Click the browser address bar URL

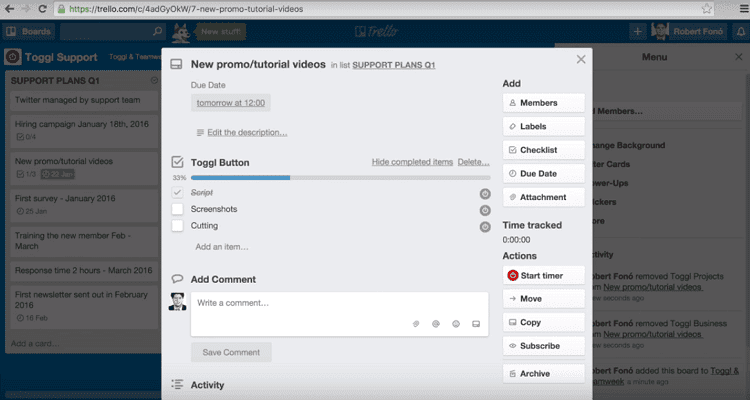(x=186, y=9)
